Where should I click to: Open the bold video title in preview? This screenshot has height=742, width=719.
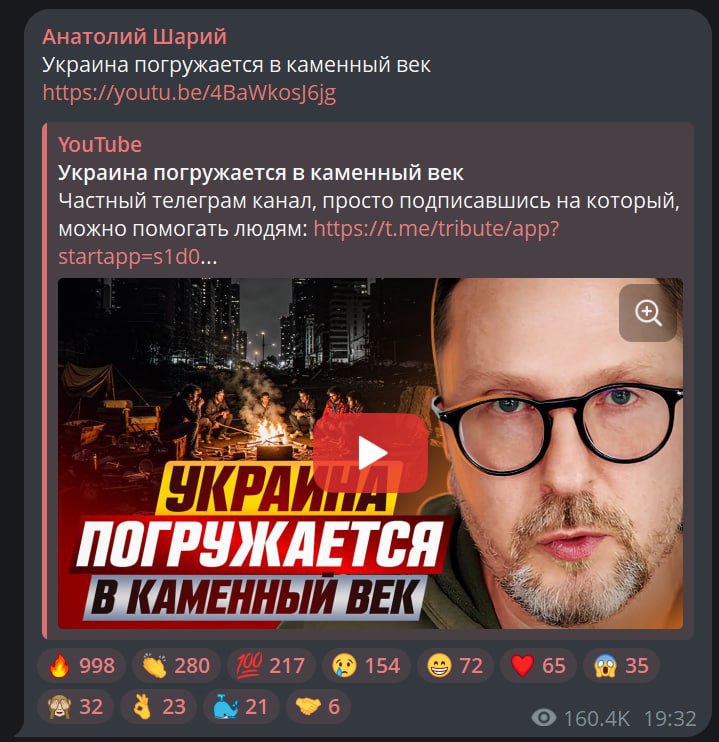pyautogui.click(x=261, y=173)
